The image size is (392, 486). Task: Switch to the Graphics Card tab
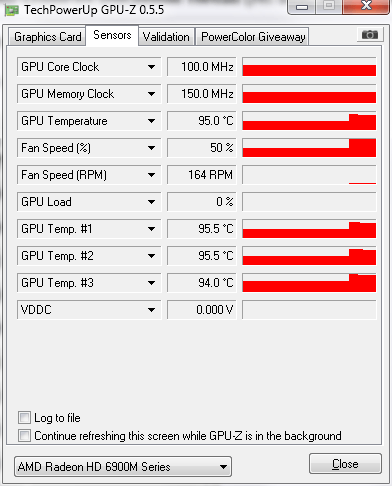pos(47,37)
